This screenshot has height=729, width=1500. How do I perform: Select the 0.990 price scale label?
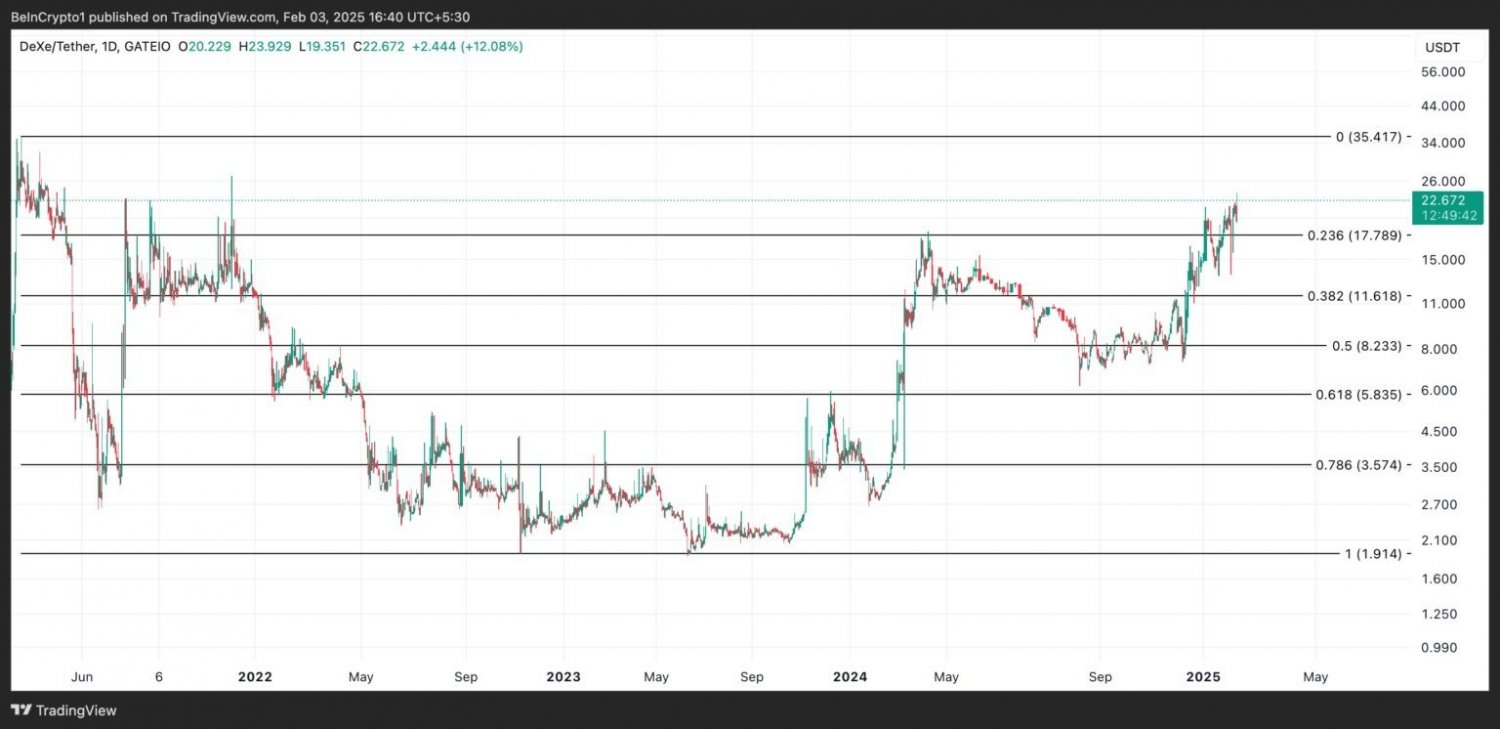(x=1445, y=648)
